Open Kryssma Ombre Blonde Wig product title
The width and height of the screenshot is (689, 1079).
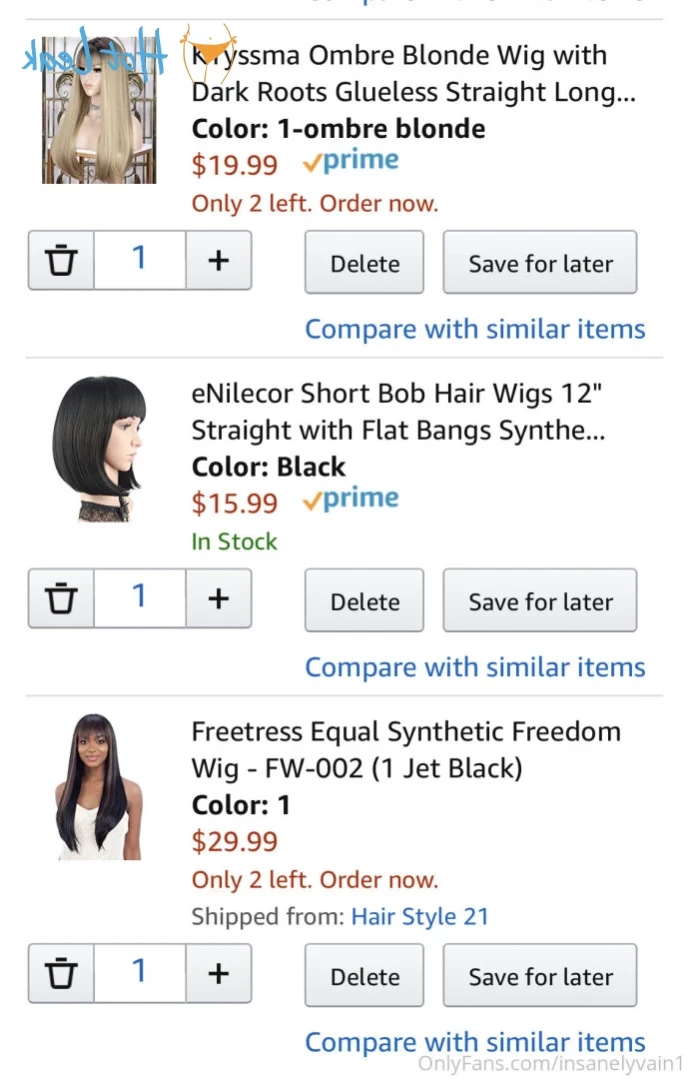click(x=412, y=74)
